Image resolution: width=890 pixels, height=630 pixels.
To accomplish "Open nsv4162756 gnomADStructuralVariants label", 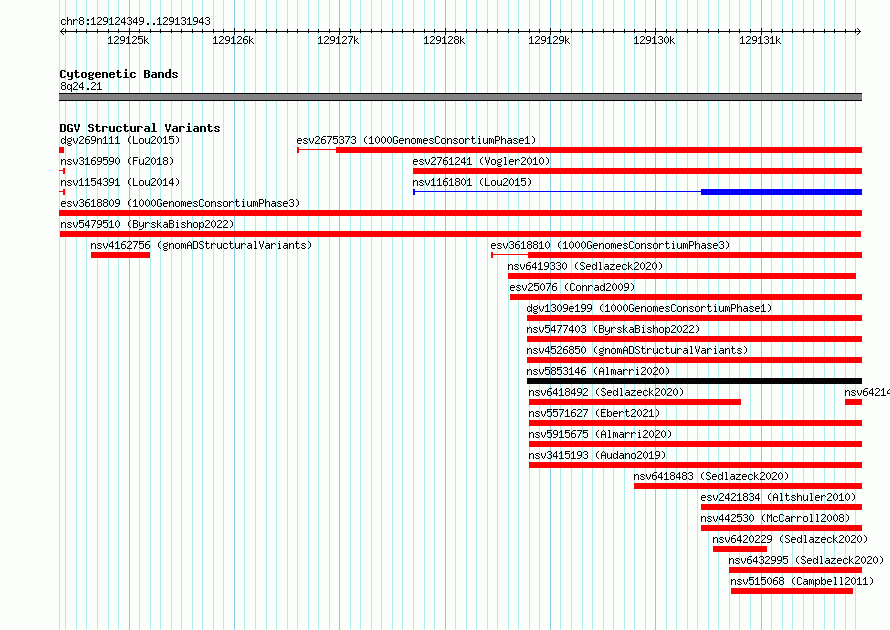I will 201,245.
